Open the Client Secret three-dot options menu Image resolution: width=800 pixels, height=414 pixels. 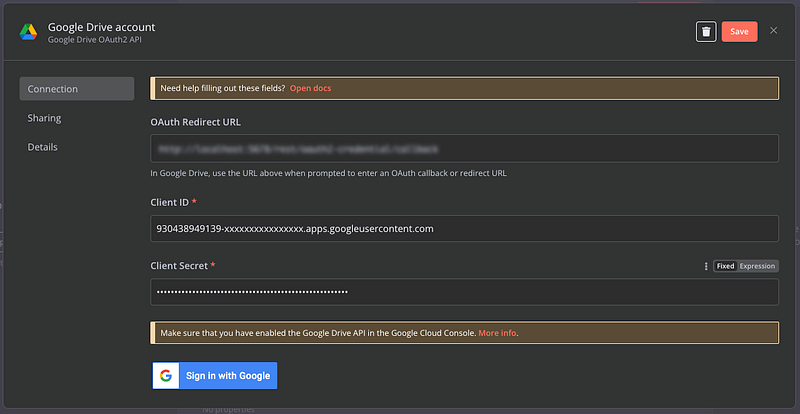tap(706, 266)
